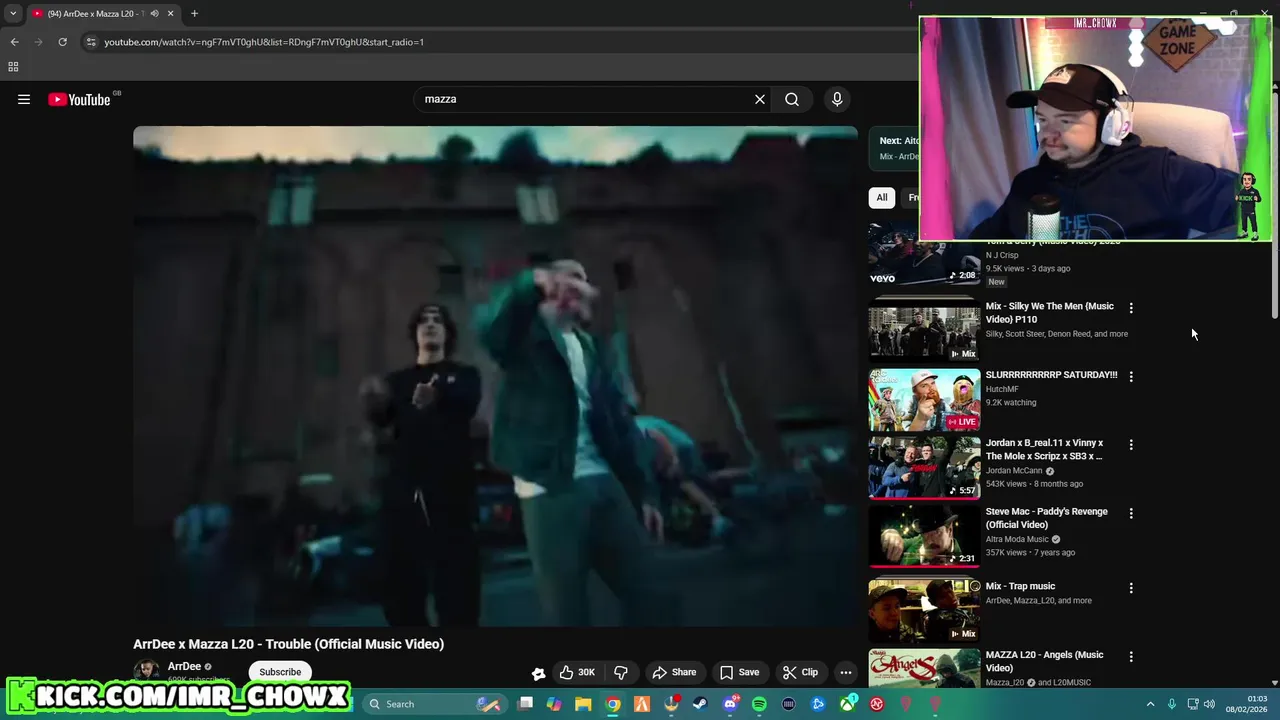Open Steve Mac - Paddy's Revenge title
The width and height of the screenshot is (1280, 720).
(1046, 518)
